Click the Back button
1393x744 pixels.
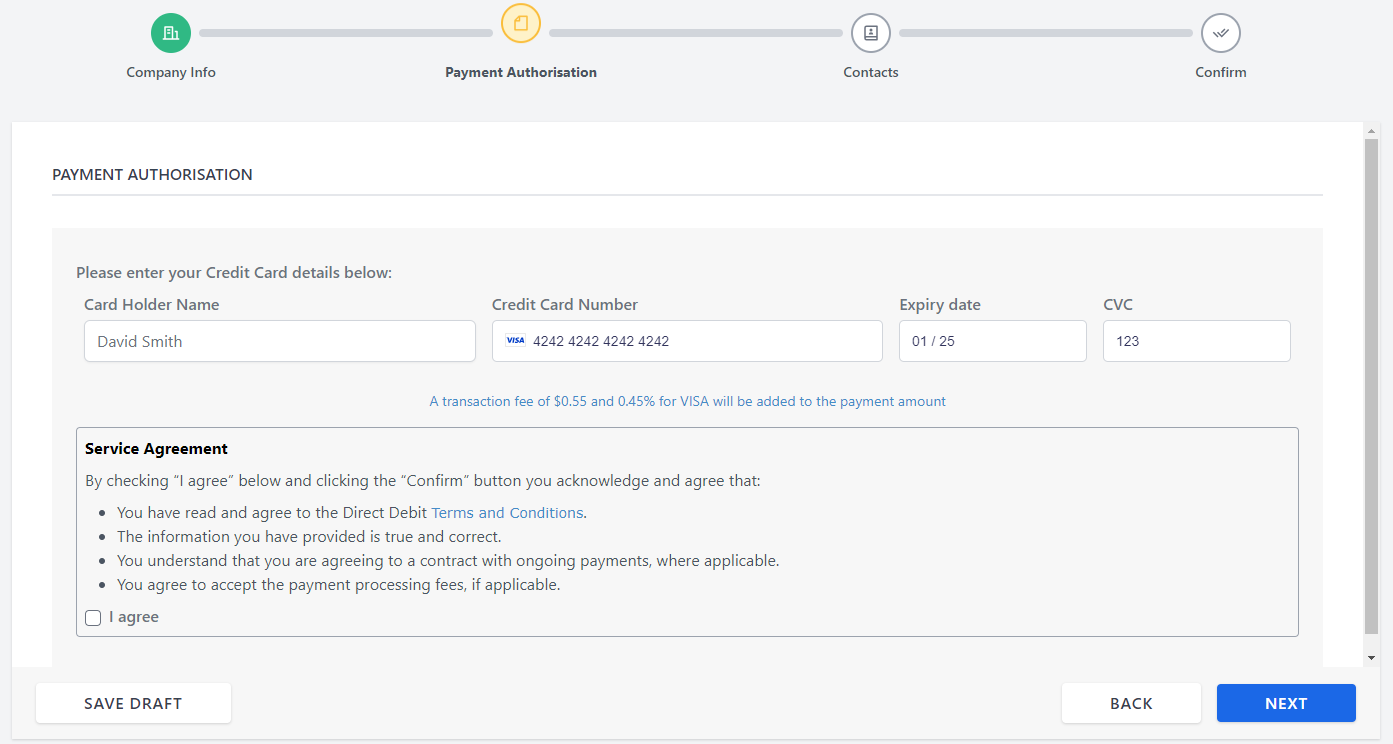pyautogui.click(x=1131, y=703)
